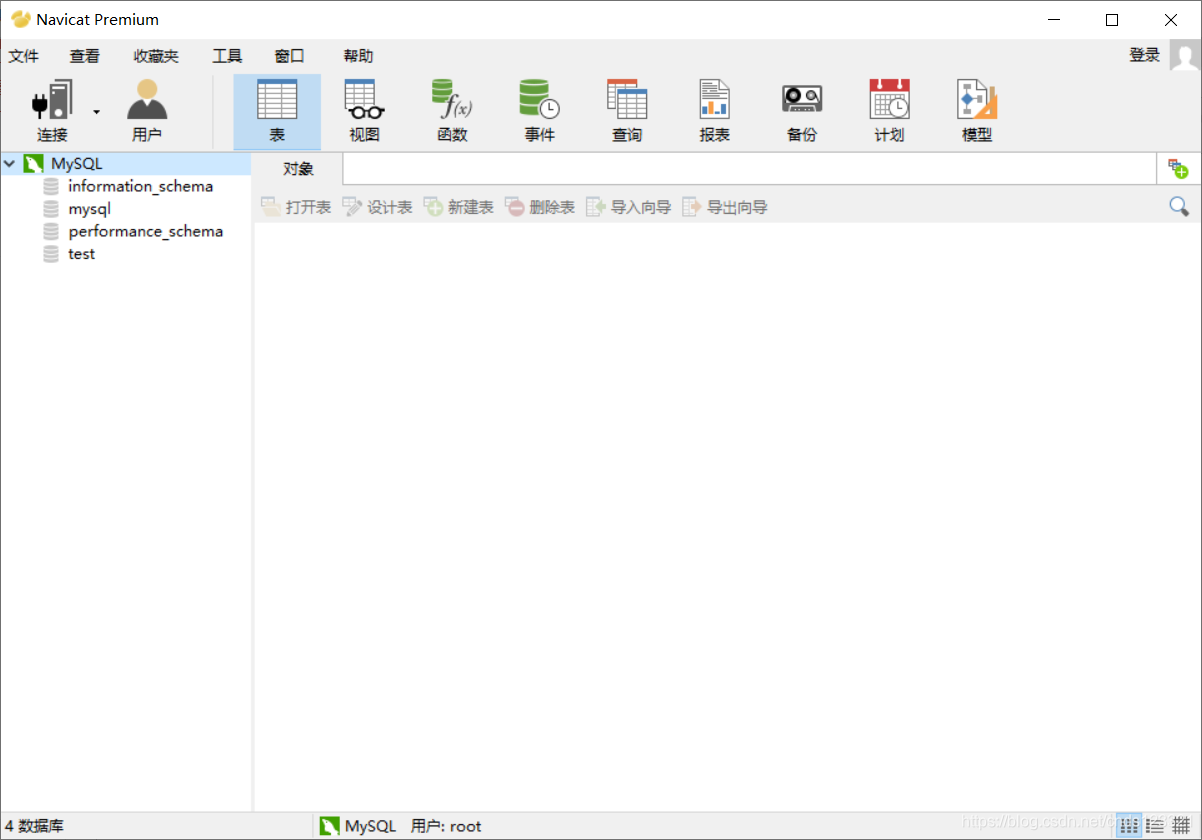Open the 窗口 window menu
1202x840 pixels.
(x=289, y=56)
